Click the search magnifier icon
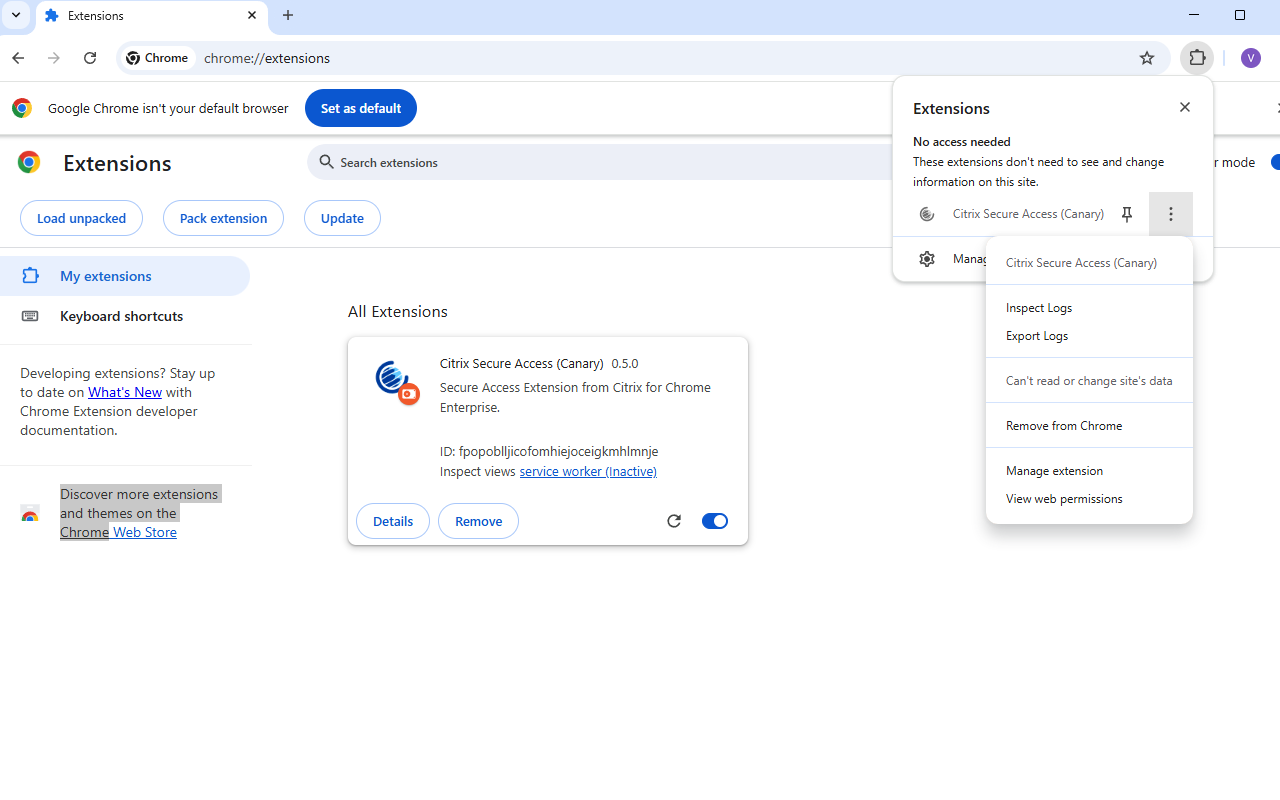This screenshot has height=800, width=1280. click(326, 162)
